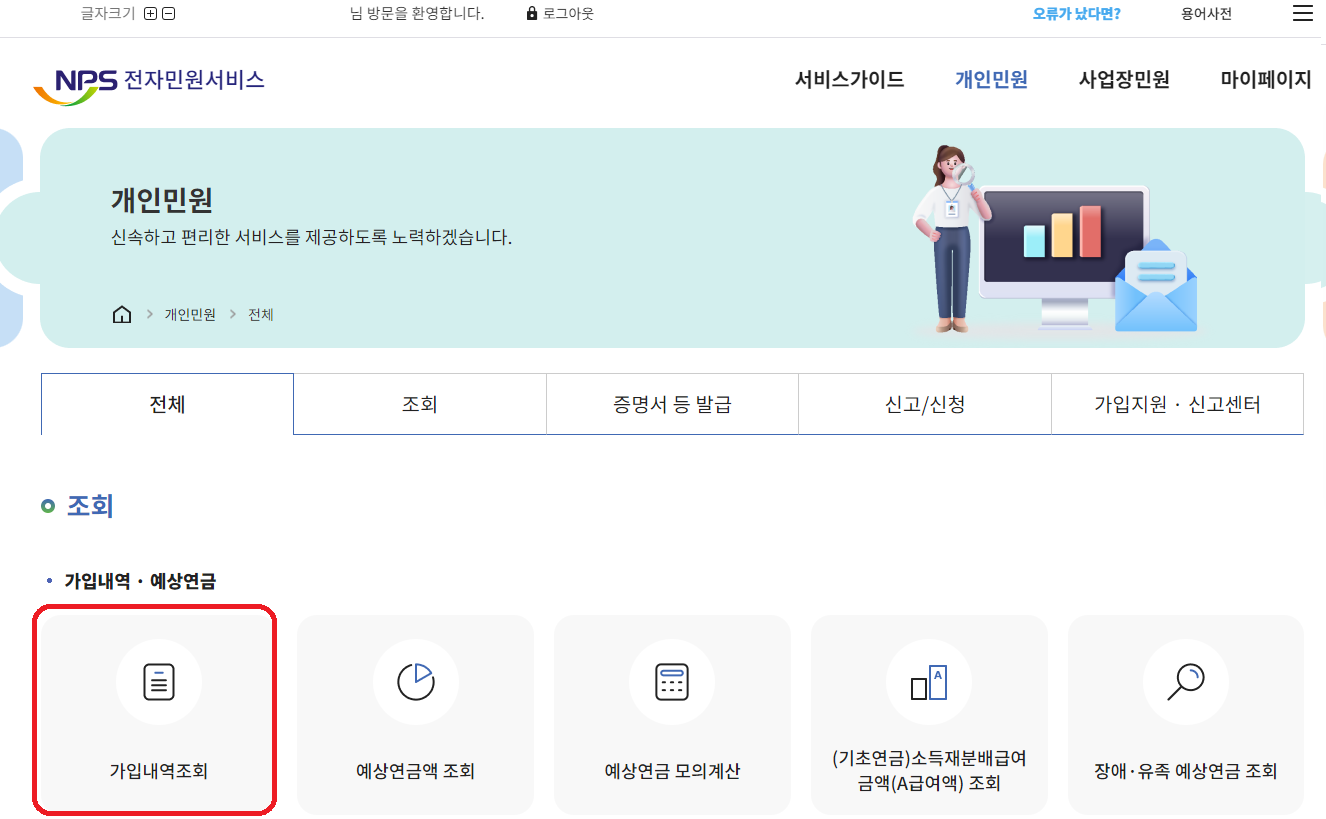Select the 장애·유족 예상연금 조회 magnifier icon
The width and height of the screenshot is (1326, 819).
point(1186,682)
